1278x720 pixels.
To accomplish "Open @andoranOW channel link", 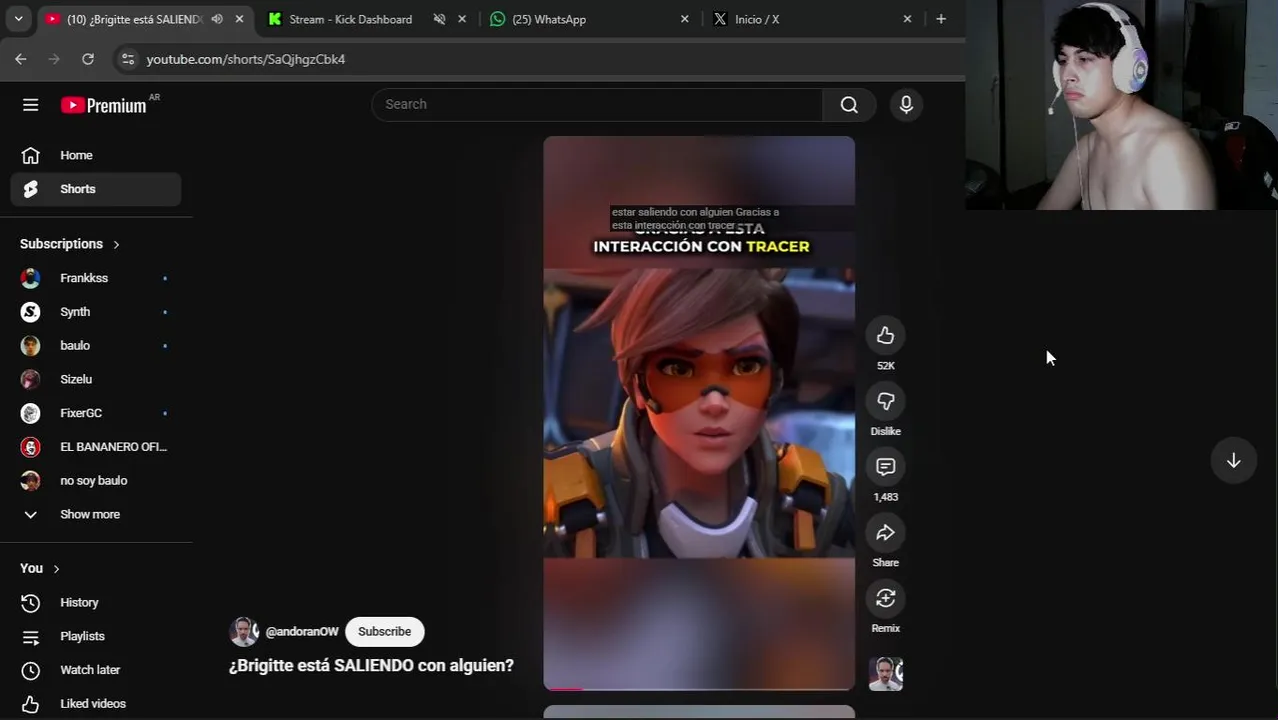I will click(302, 632).
